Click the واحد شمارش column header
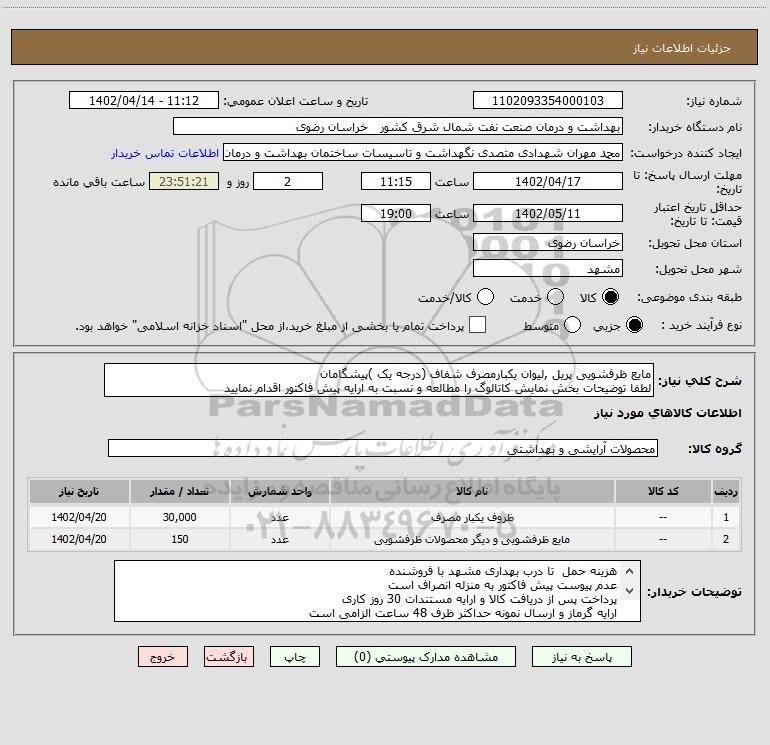770x745 pixels. [279, 492]
